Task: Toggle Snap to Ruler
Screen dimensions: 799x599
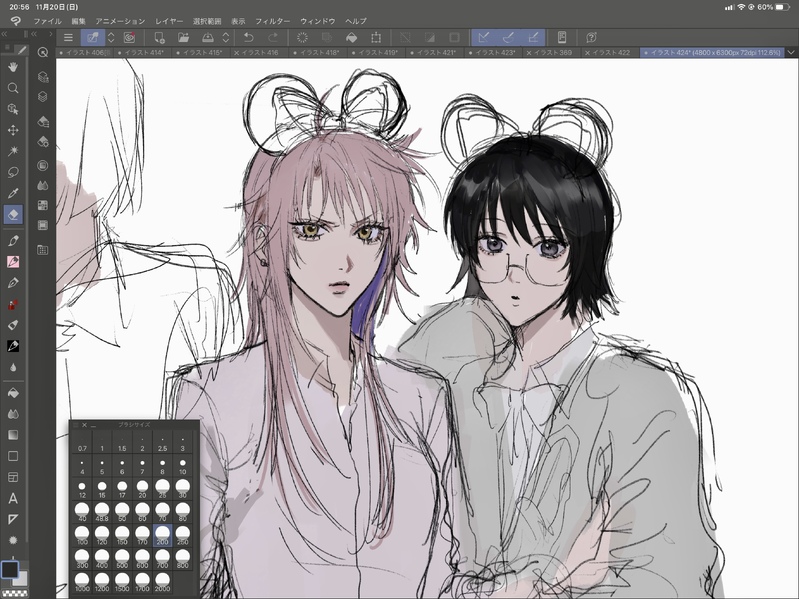Action: (484, 37)
